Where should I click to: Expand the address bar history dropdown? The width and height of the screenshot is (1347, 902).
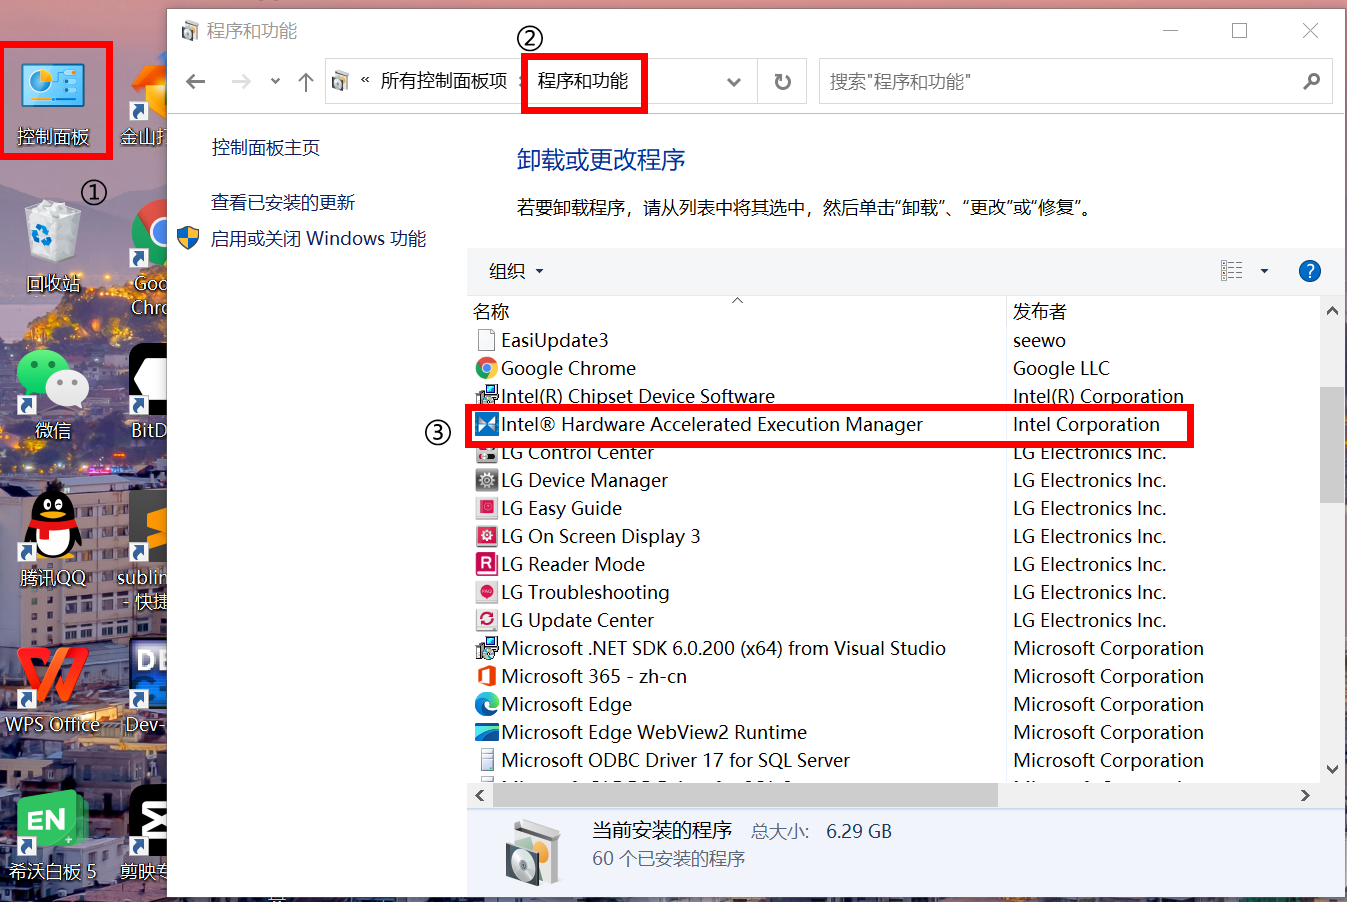(x=734, y=82)
